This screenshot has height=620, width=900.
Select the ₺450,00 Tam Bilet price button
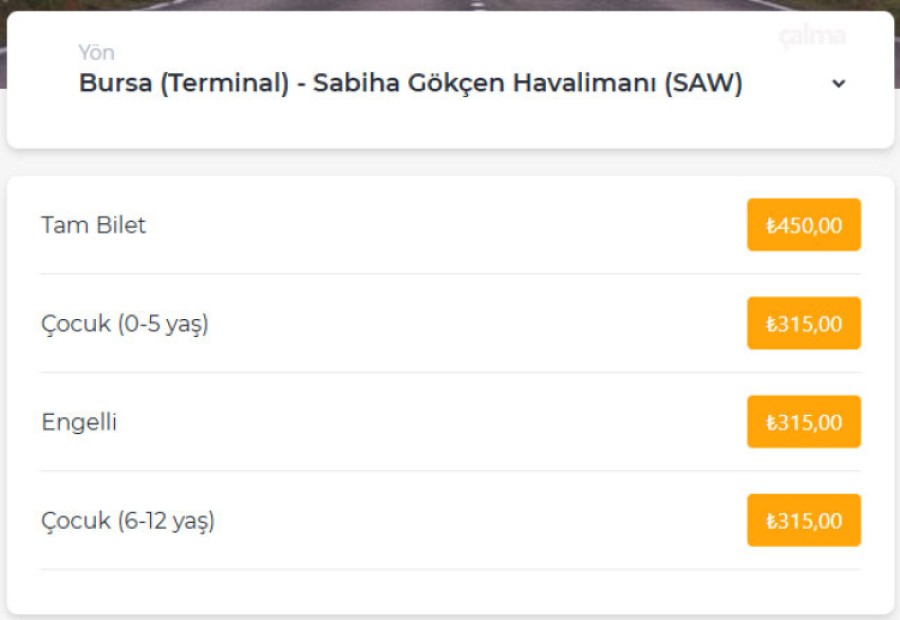point(804,224)
